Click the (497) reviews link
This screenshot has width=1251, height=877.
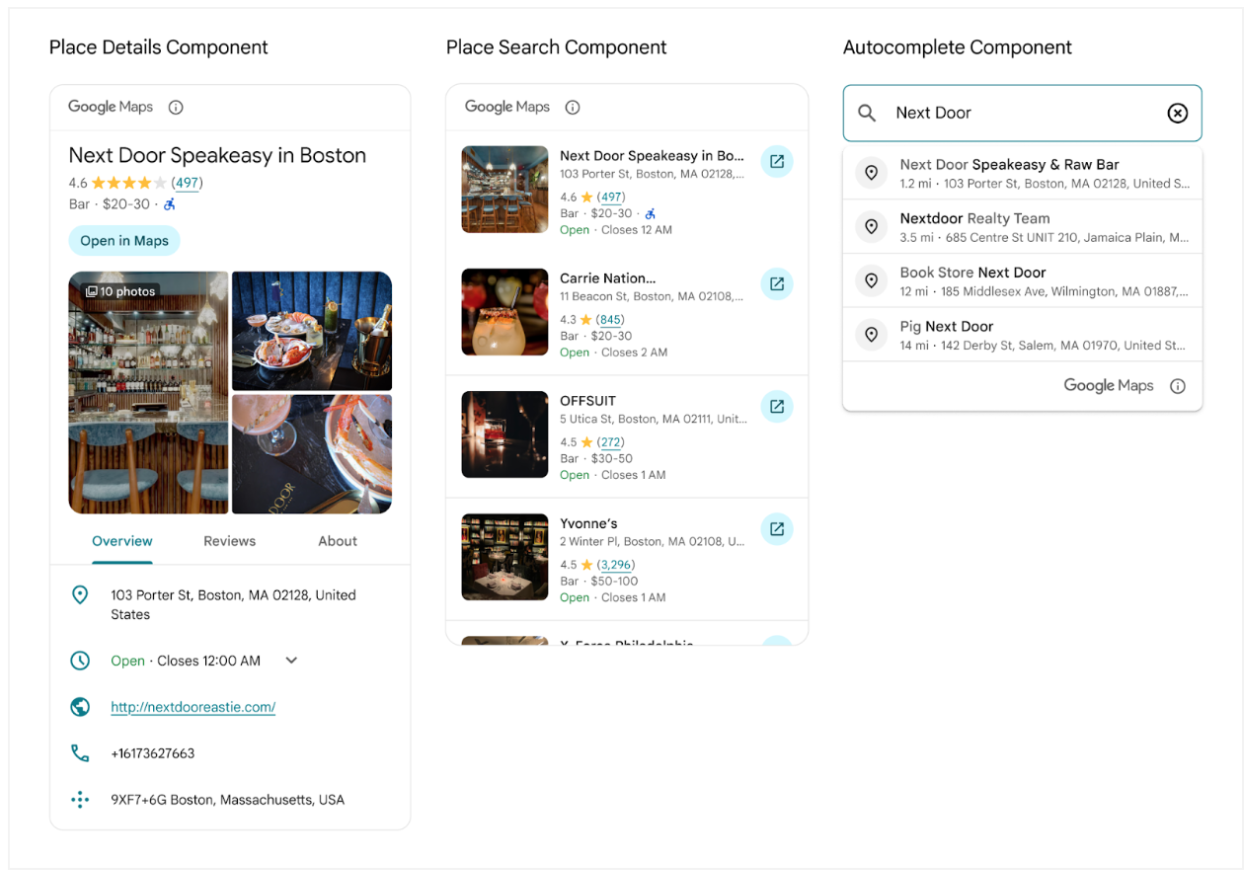(x=189, y=182)
